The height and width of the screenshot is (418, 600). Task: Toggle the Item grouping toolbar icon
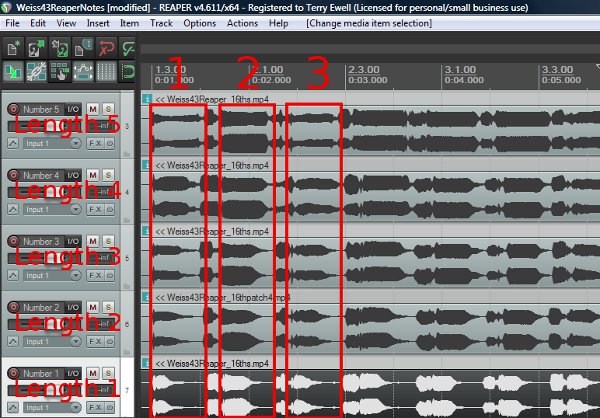click(37, 71)
